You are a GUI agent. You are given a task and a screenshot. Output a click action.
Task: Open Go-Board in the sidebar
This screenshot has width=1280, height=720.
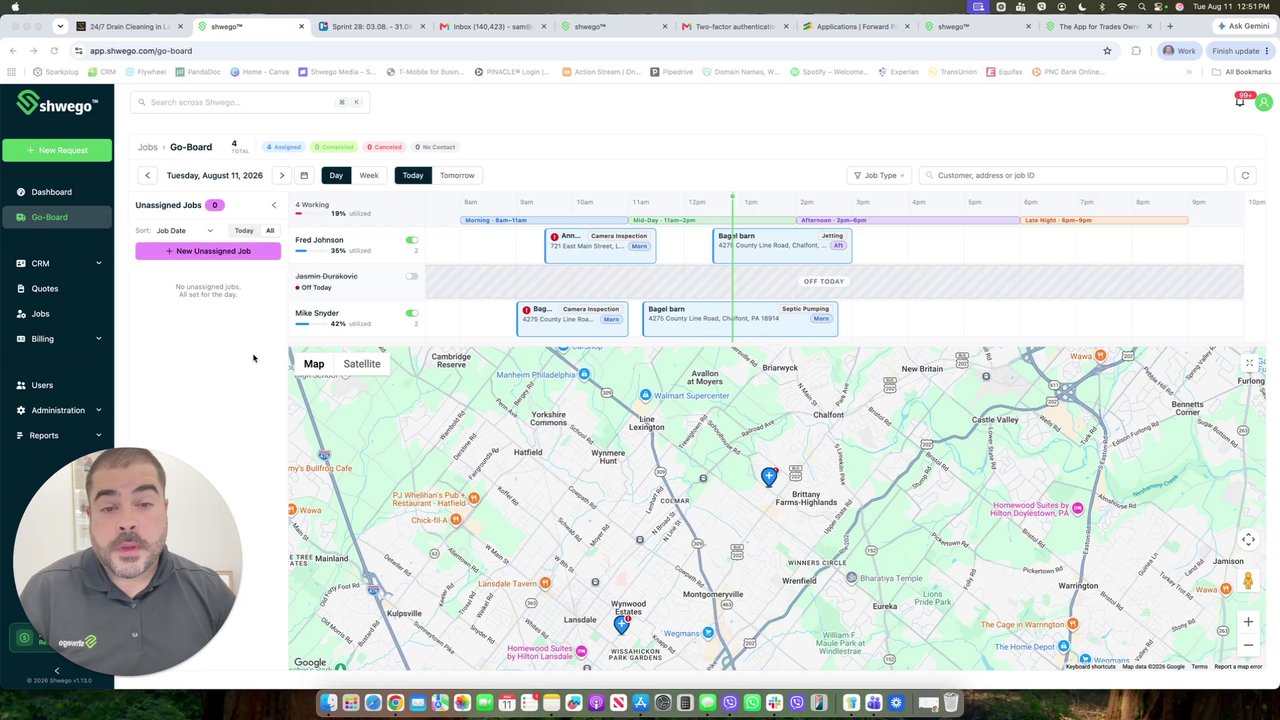(x=58, y=217)
